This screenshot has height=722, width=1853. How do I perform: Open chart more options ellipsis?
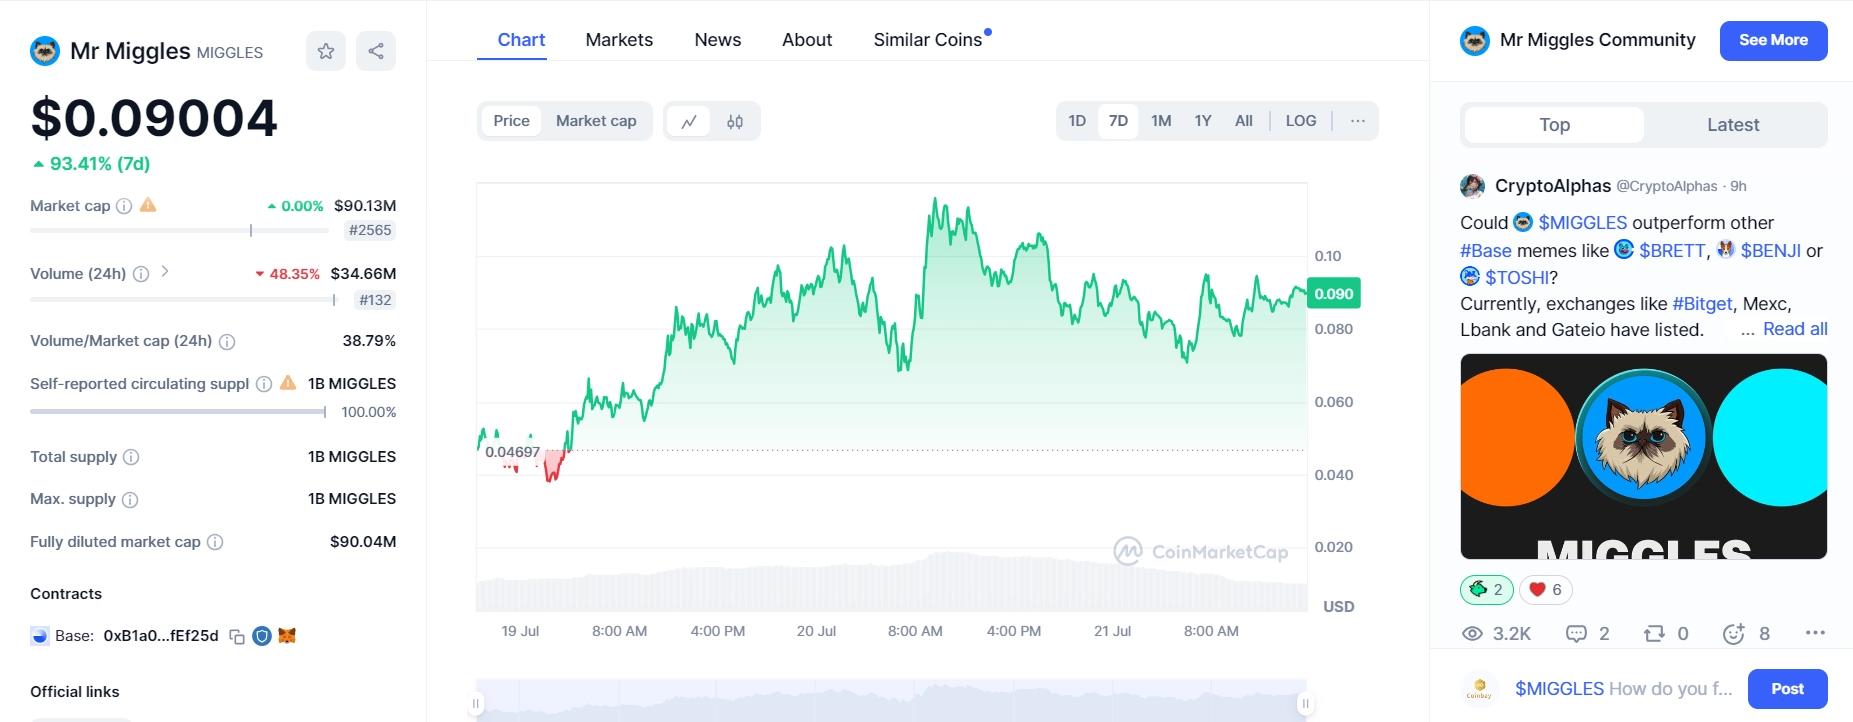(1358, 121)
